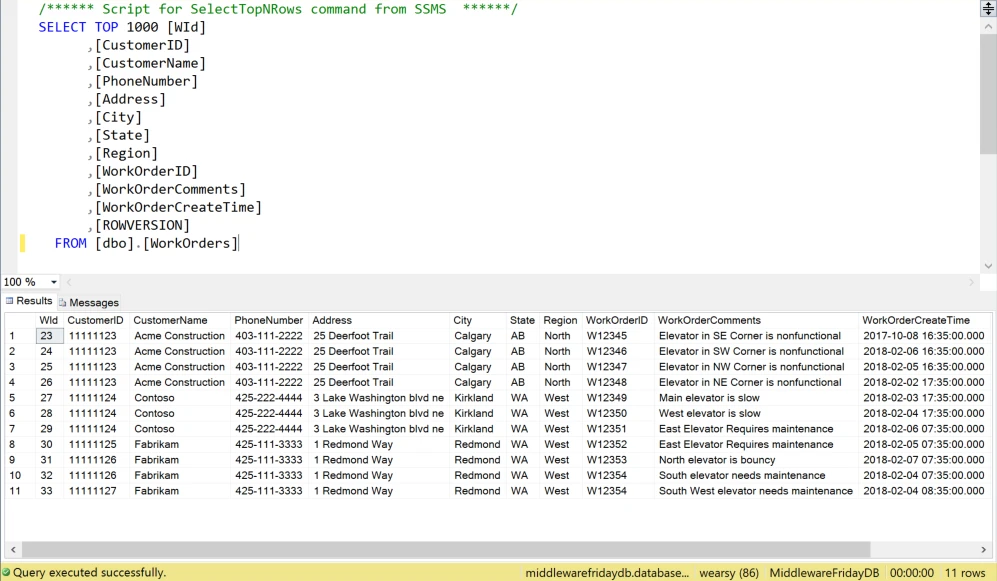Click the green query success status icon
The height and width of the screenshot is (581, 997).
coord(6,573)
